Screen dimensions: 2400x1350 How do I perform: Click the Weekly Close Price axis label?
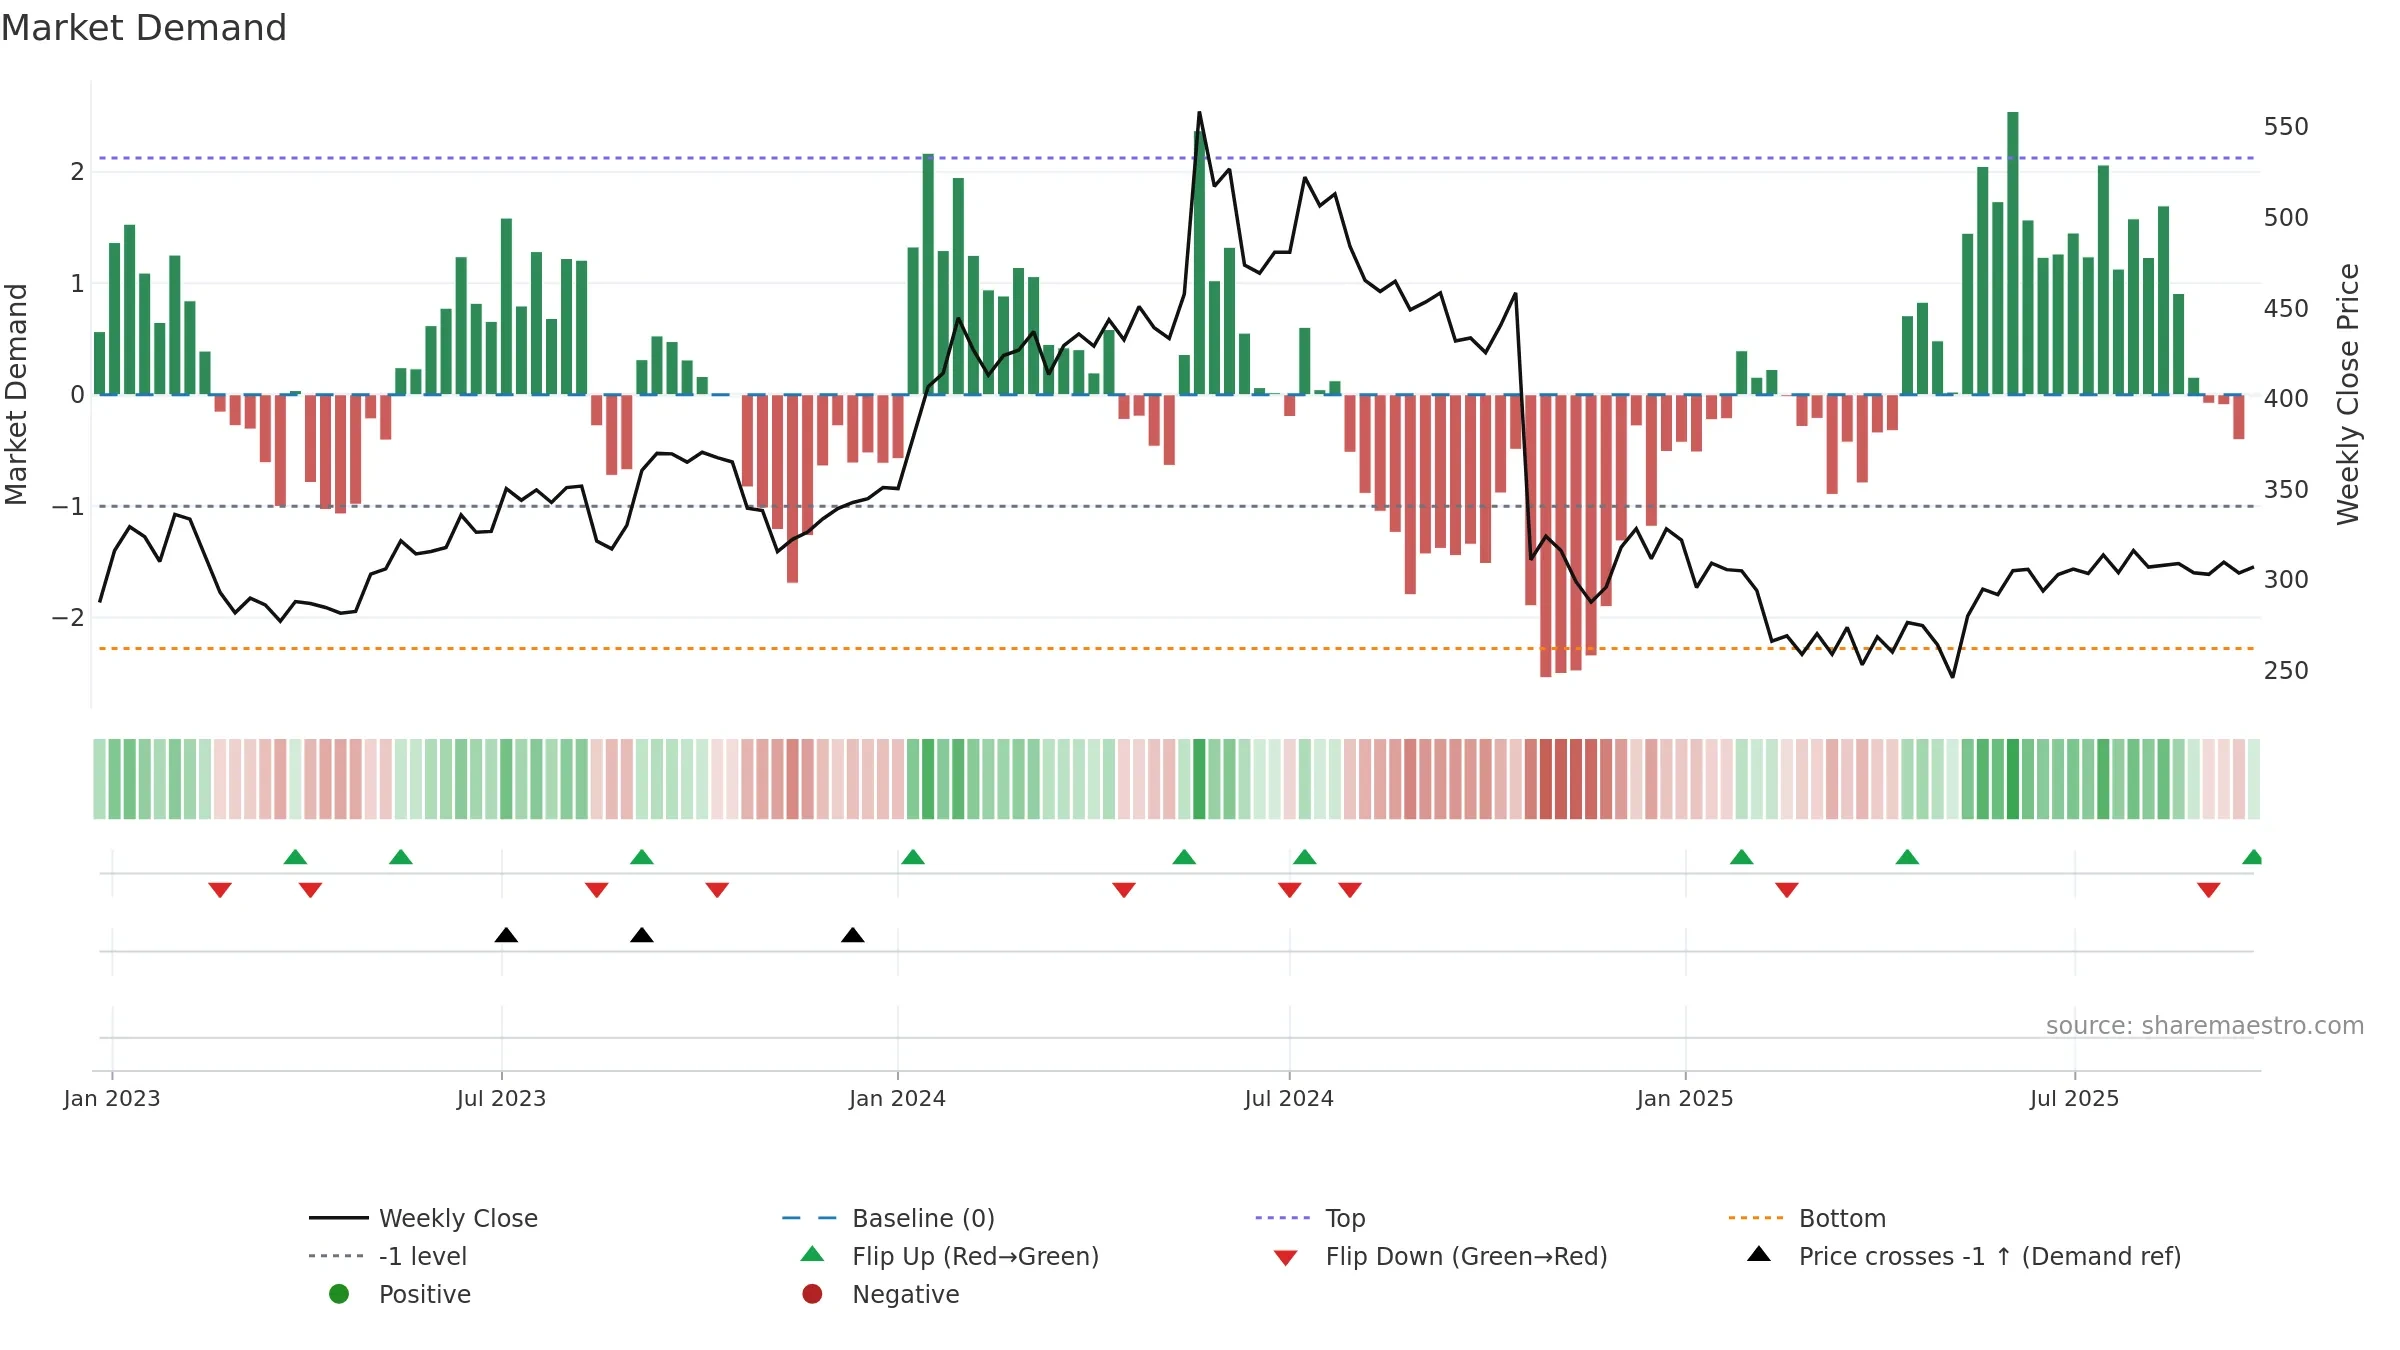2348,394
